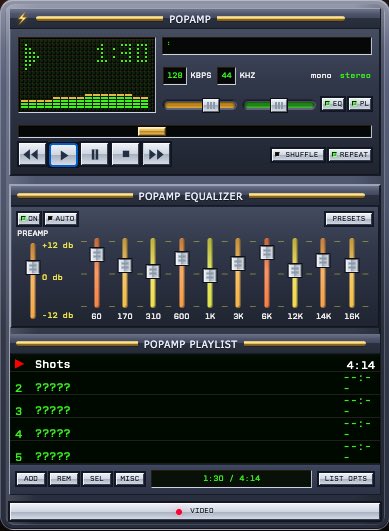389x531 pixels.
Task: Click the stereo indicator label
Action: coord(355,76)
